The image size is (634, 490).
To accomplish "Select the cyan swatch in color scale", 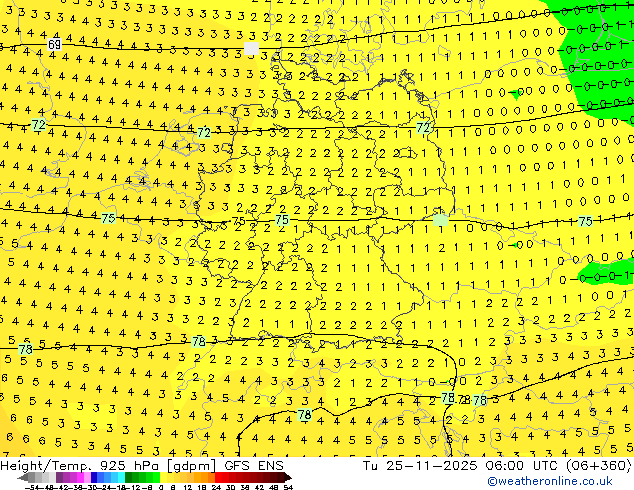I will (x=121, y=477).
